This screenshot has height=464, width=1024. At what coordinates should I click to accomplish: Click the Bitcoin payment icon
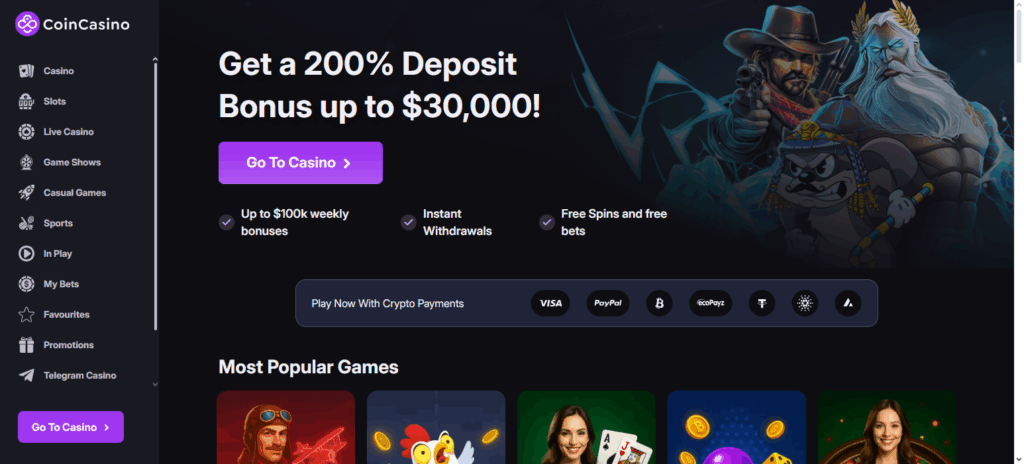coord(659,303)
